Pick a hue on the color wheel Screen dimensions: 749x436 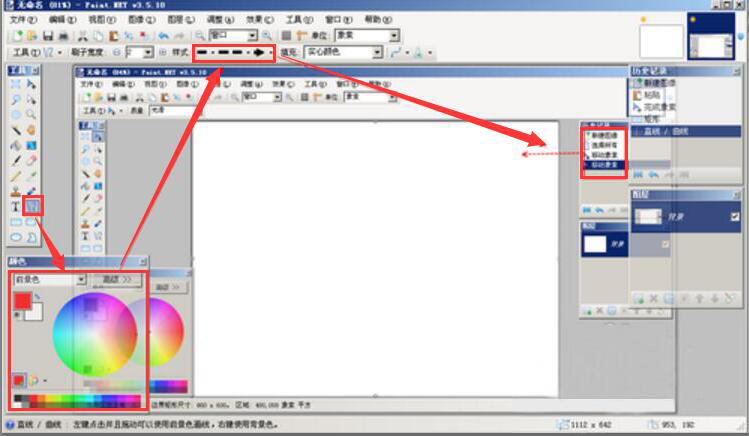click(95, 334)
